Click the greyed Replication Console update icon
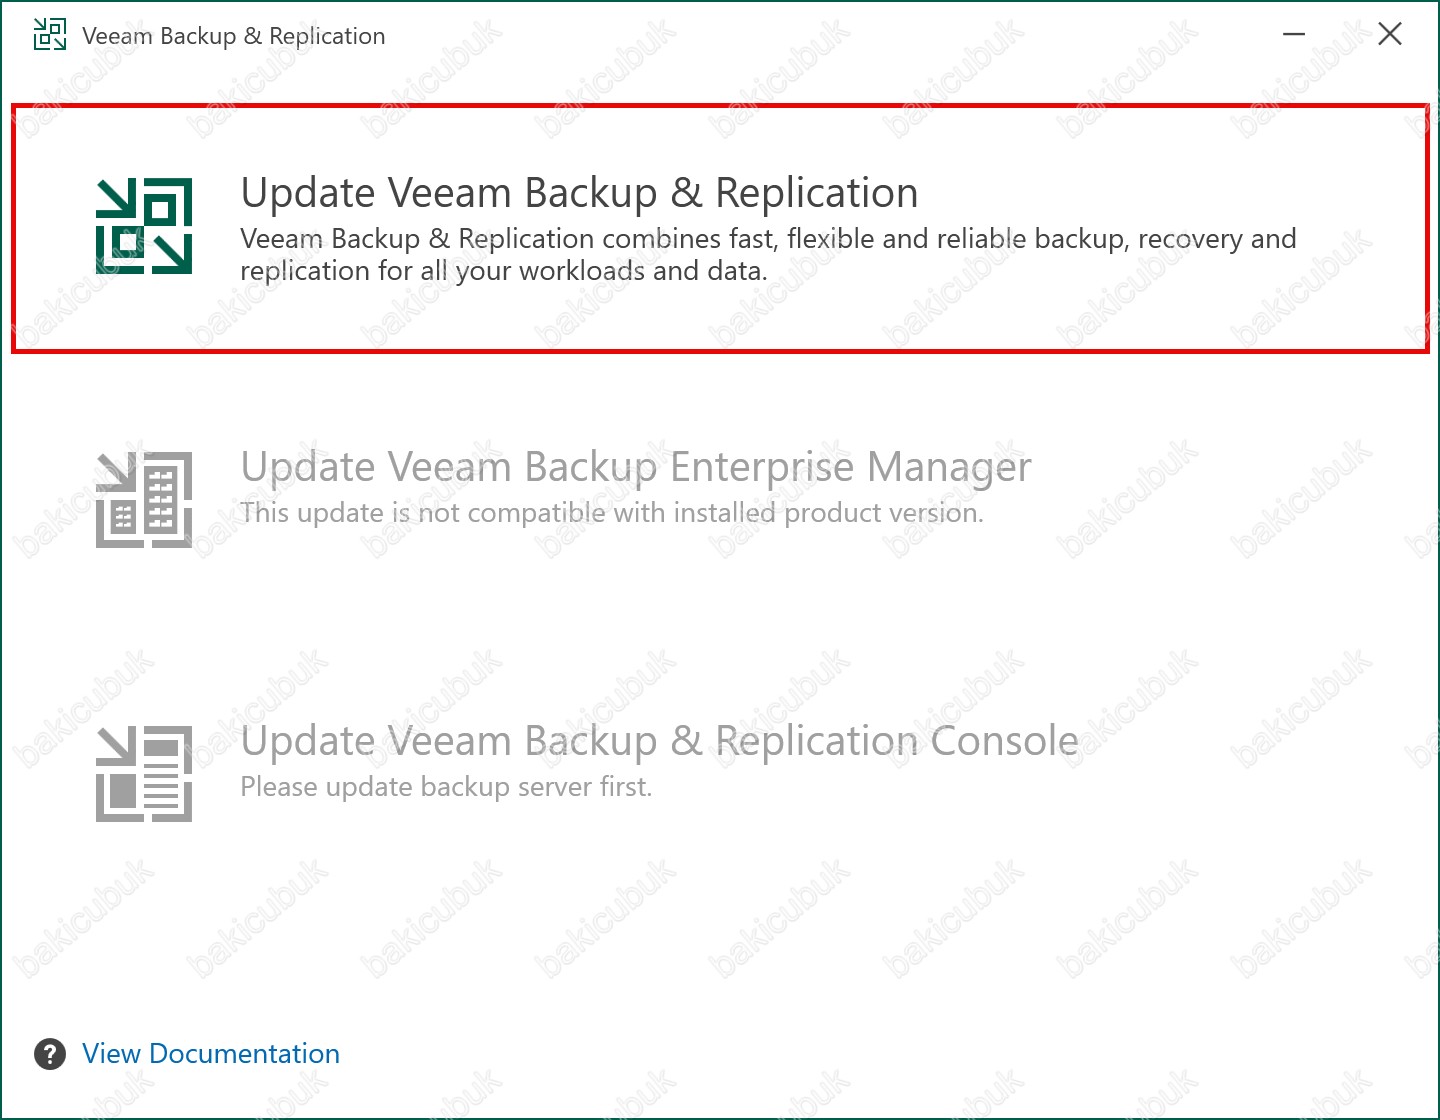 tap(144, 774)
